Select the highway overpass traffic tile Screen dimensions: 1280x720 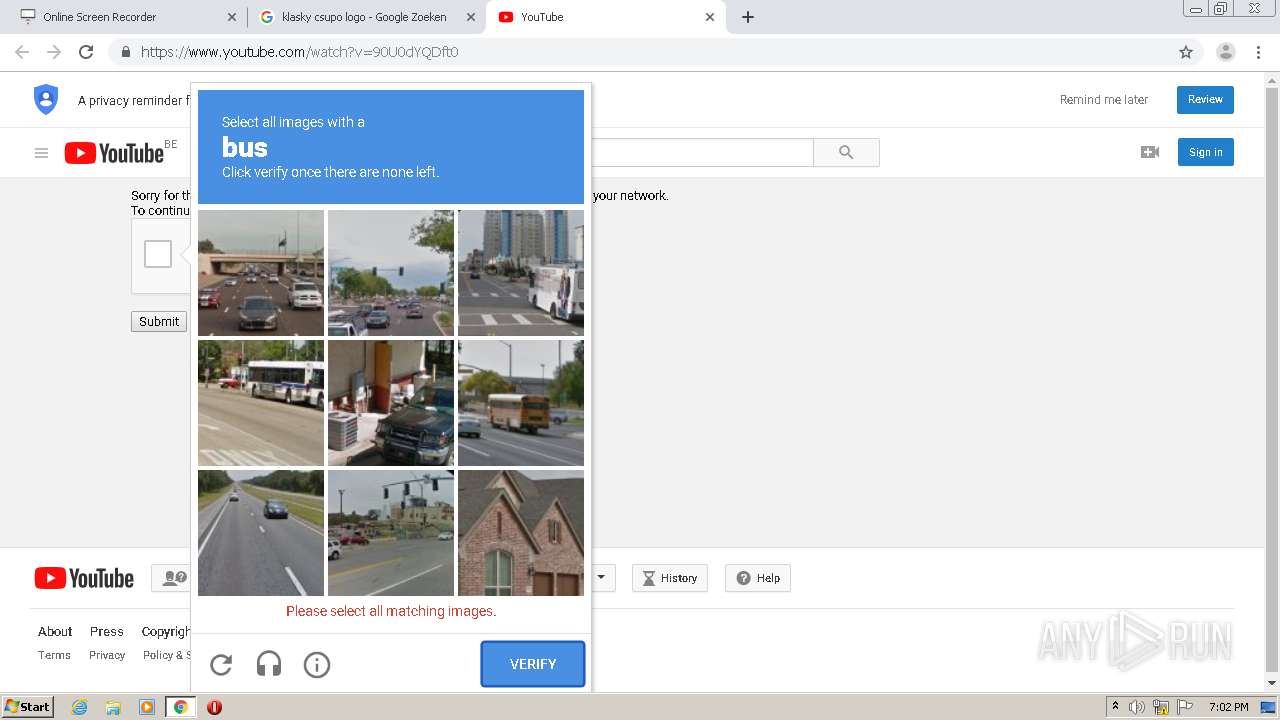point(261,273)
